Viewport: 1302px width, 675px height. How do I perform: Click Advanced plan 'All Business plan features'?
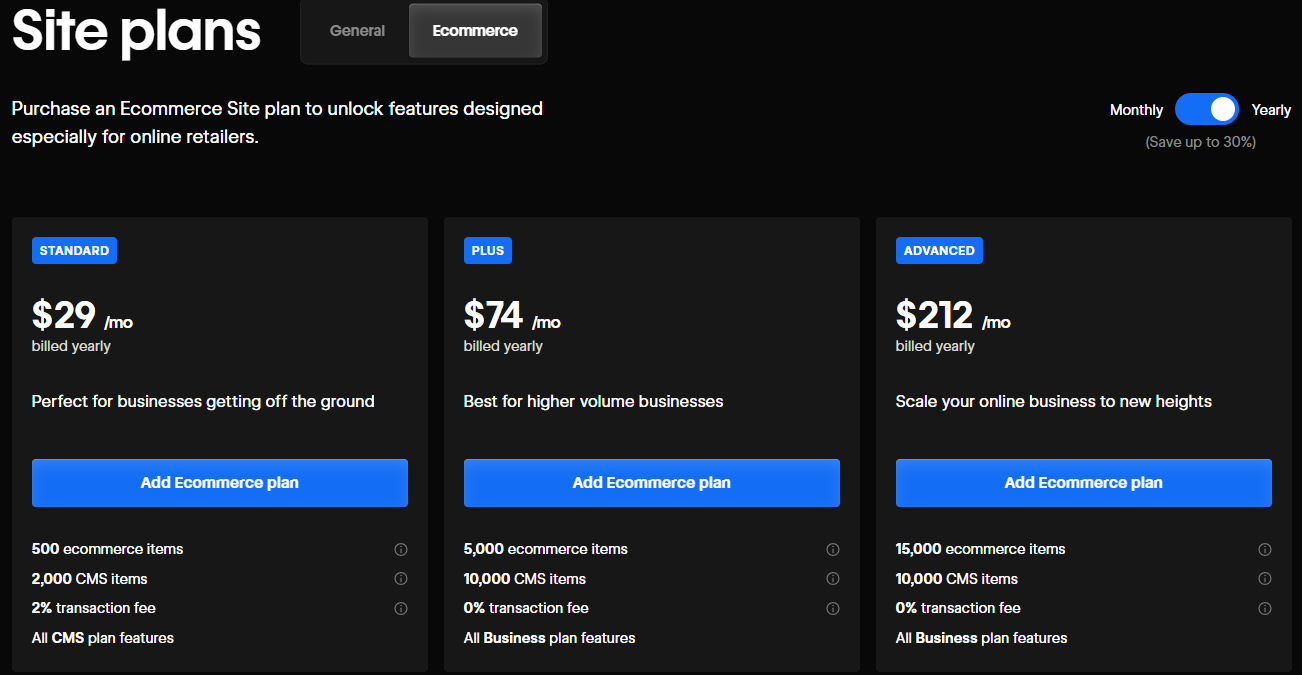point(981,638)
